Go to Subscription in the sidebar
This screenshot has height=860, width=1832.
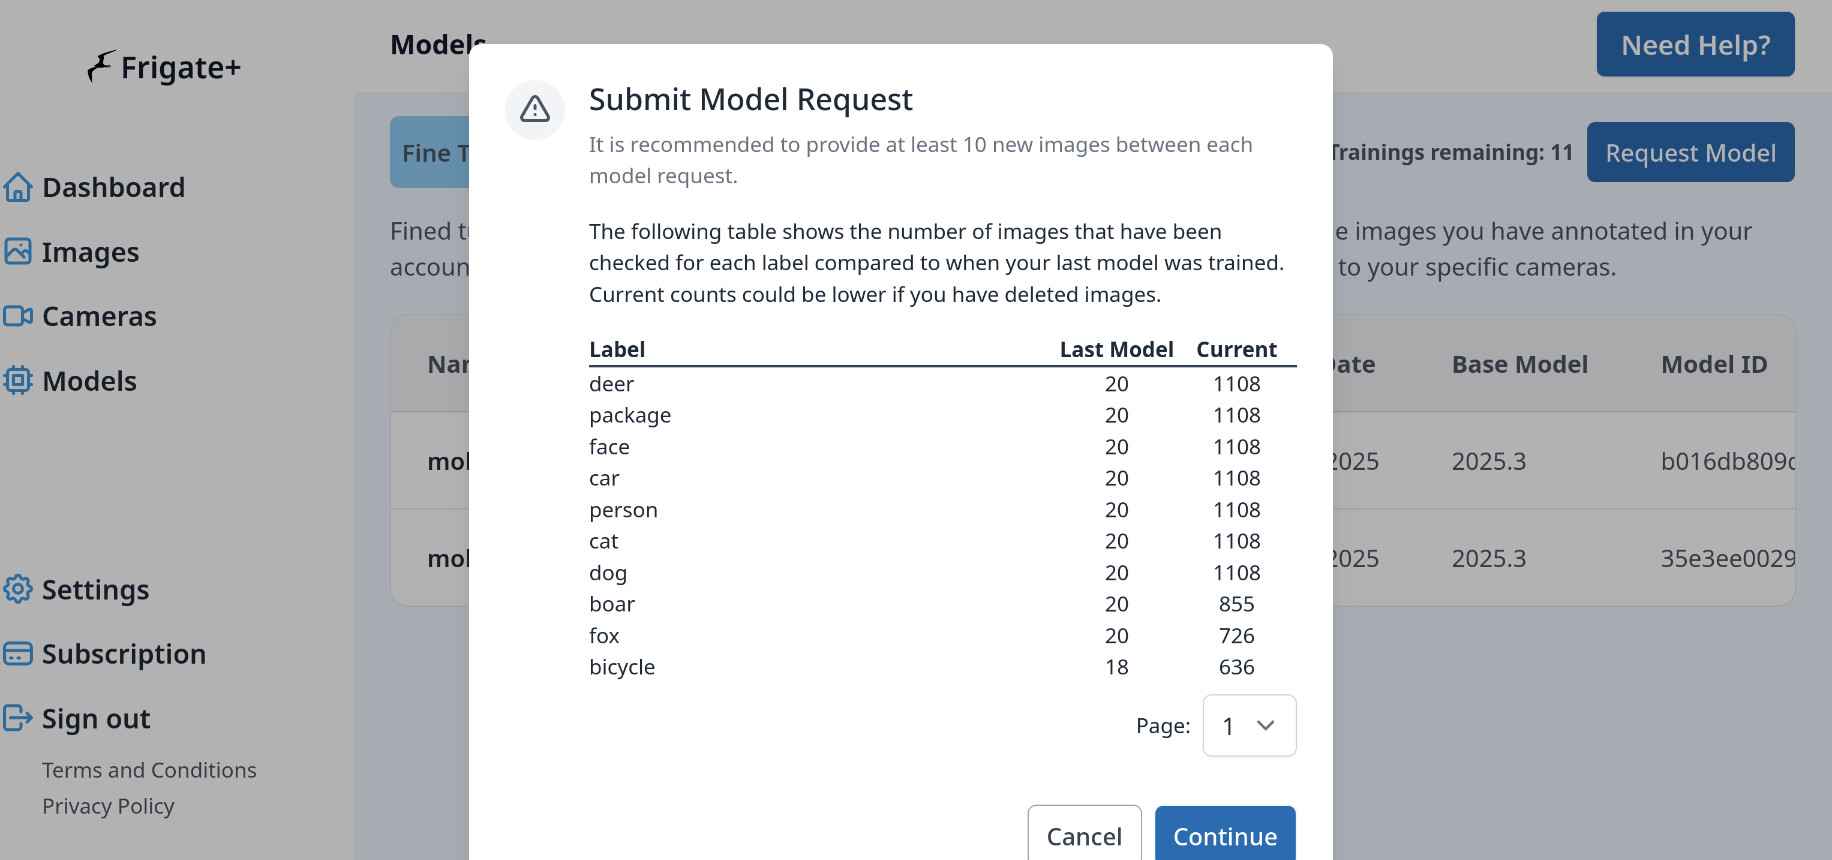pyautogui.click(x=123, y=654)
